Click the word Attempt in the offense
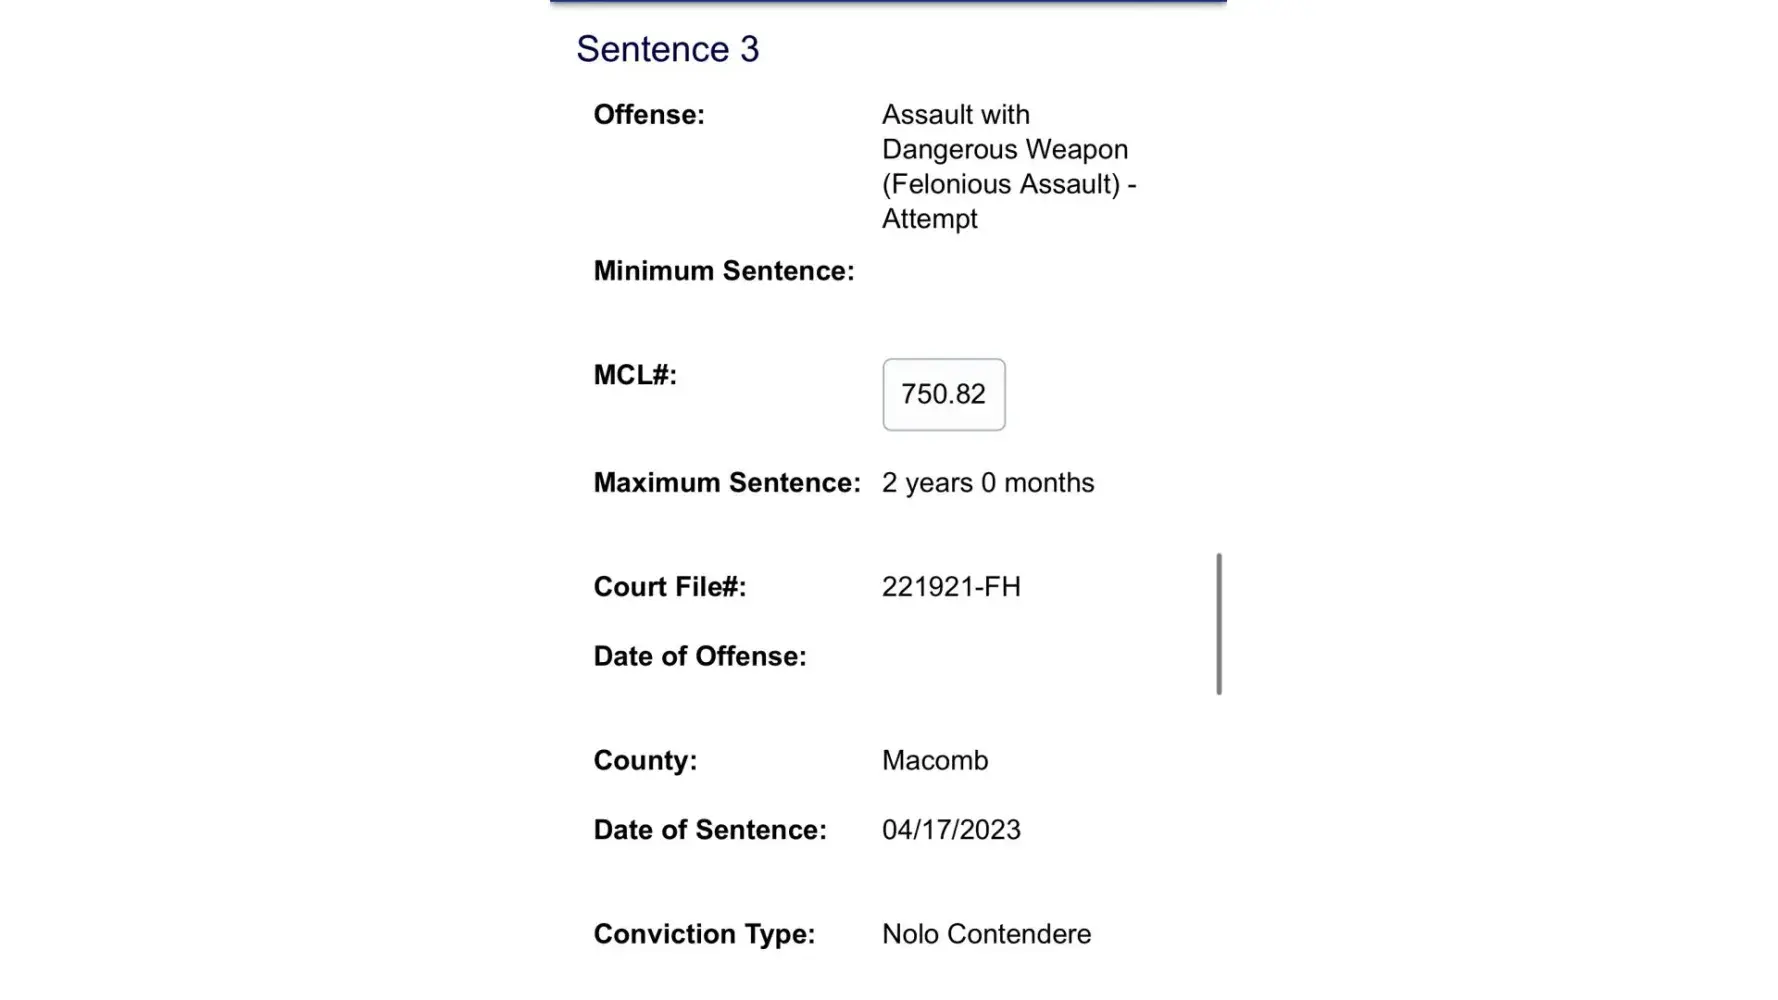The image size is (1778, 1000). [929, 219]
